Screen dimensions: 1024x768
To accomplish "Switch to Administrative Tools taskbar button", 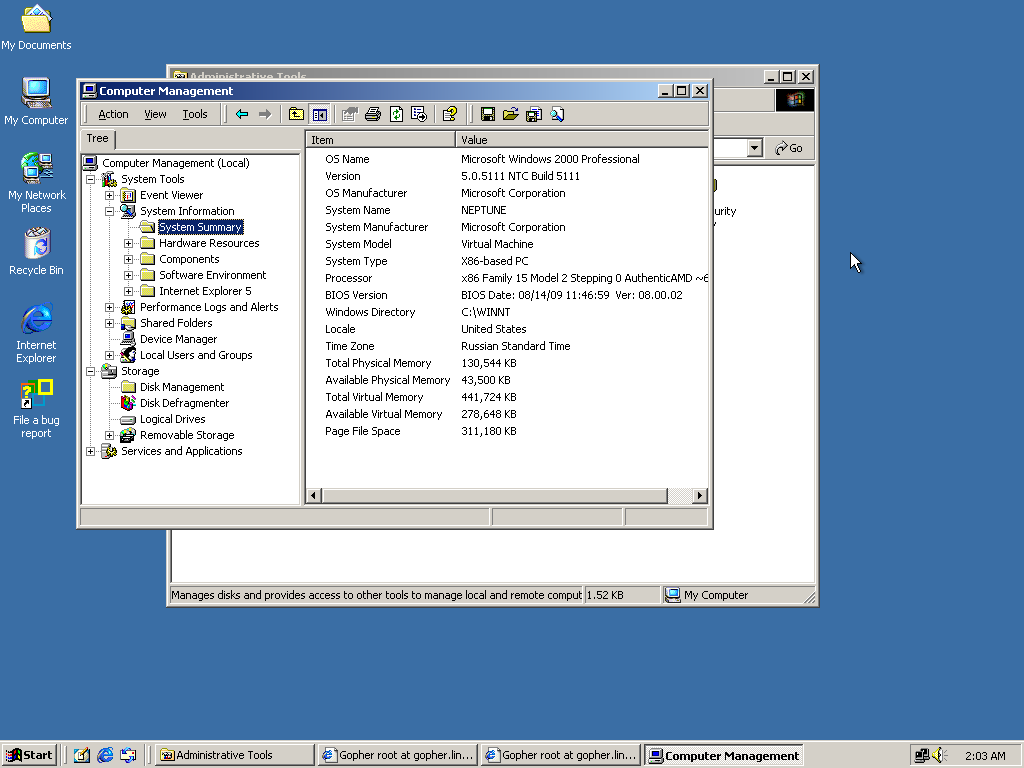I will pyautogui.click(x=235, y=755).
